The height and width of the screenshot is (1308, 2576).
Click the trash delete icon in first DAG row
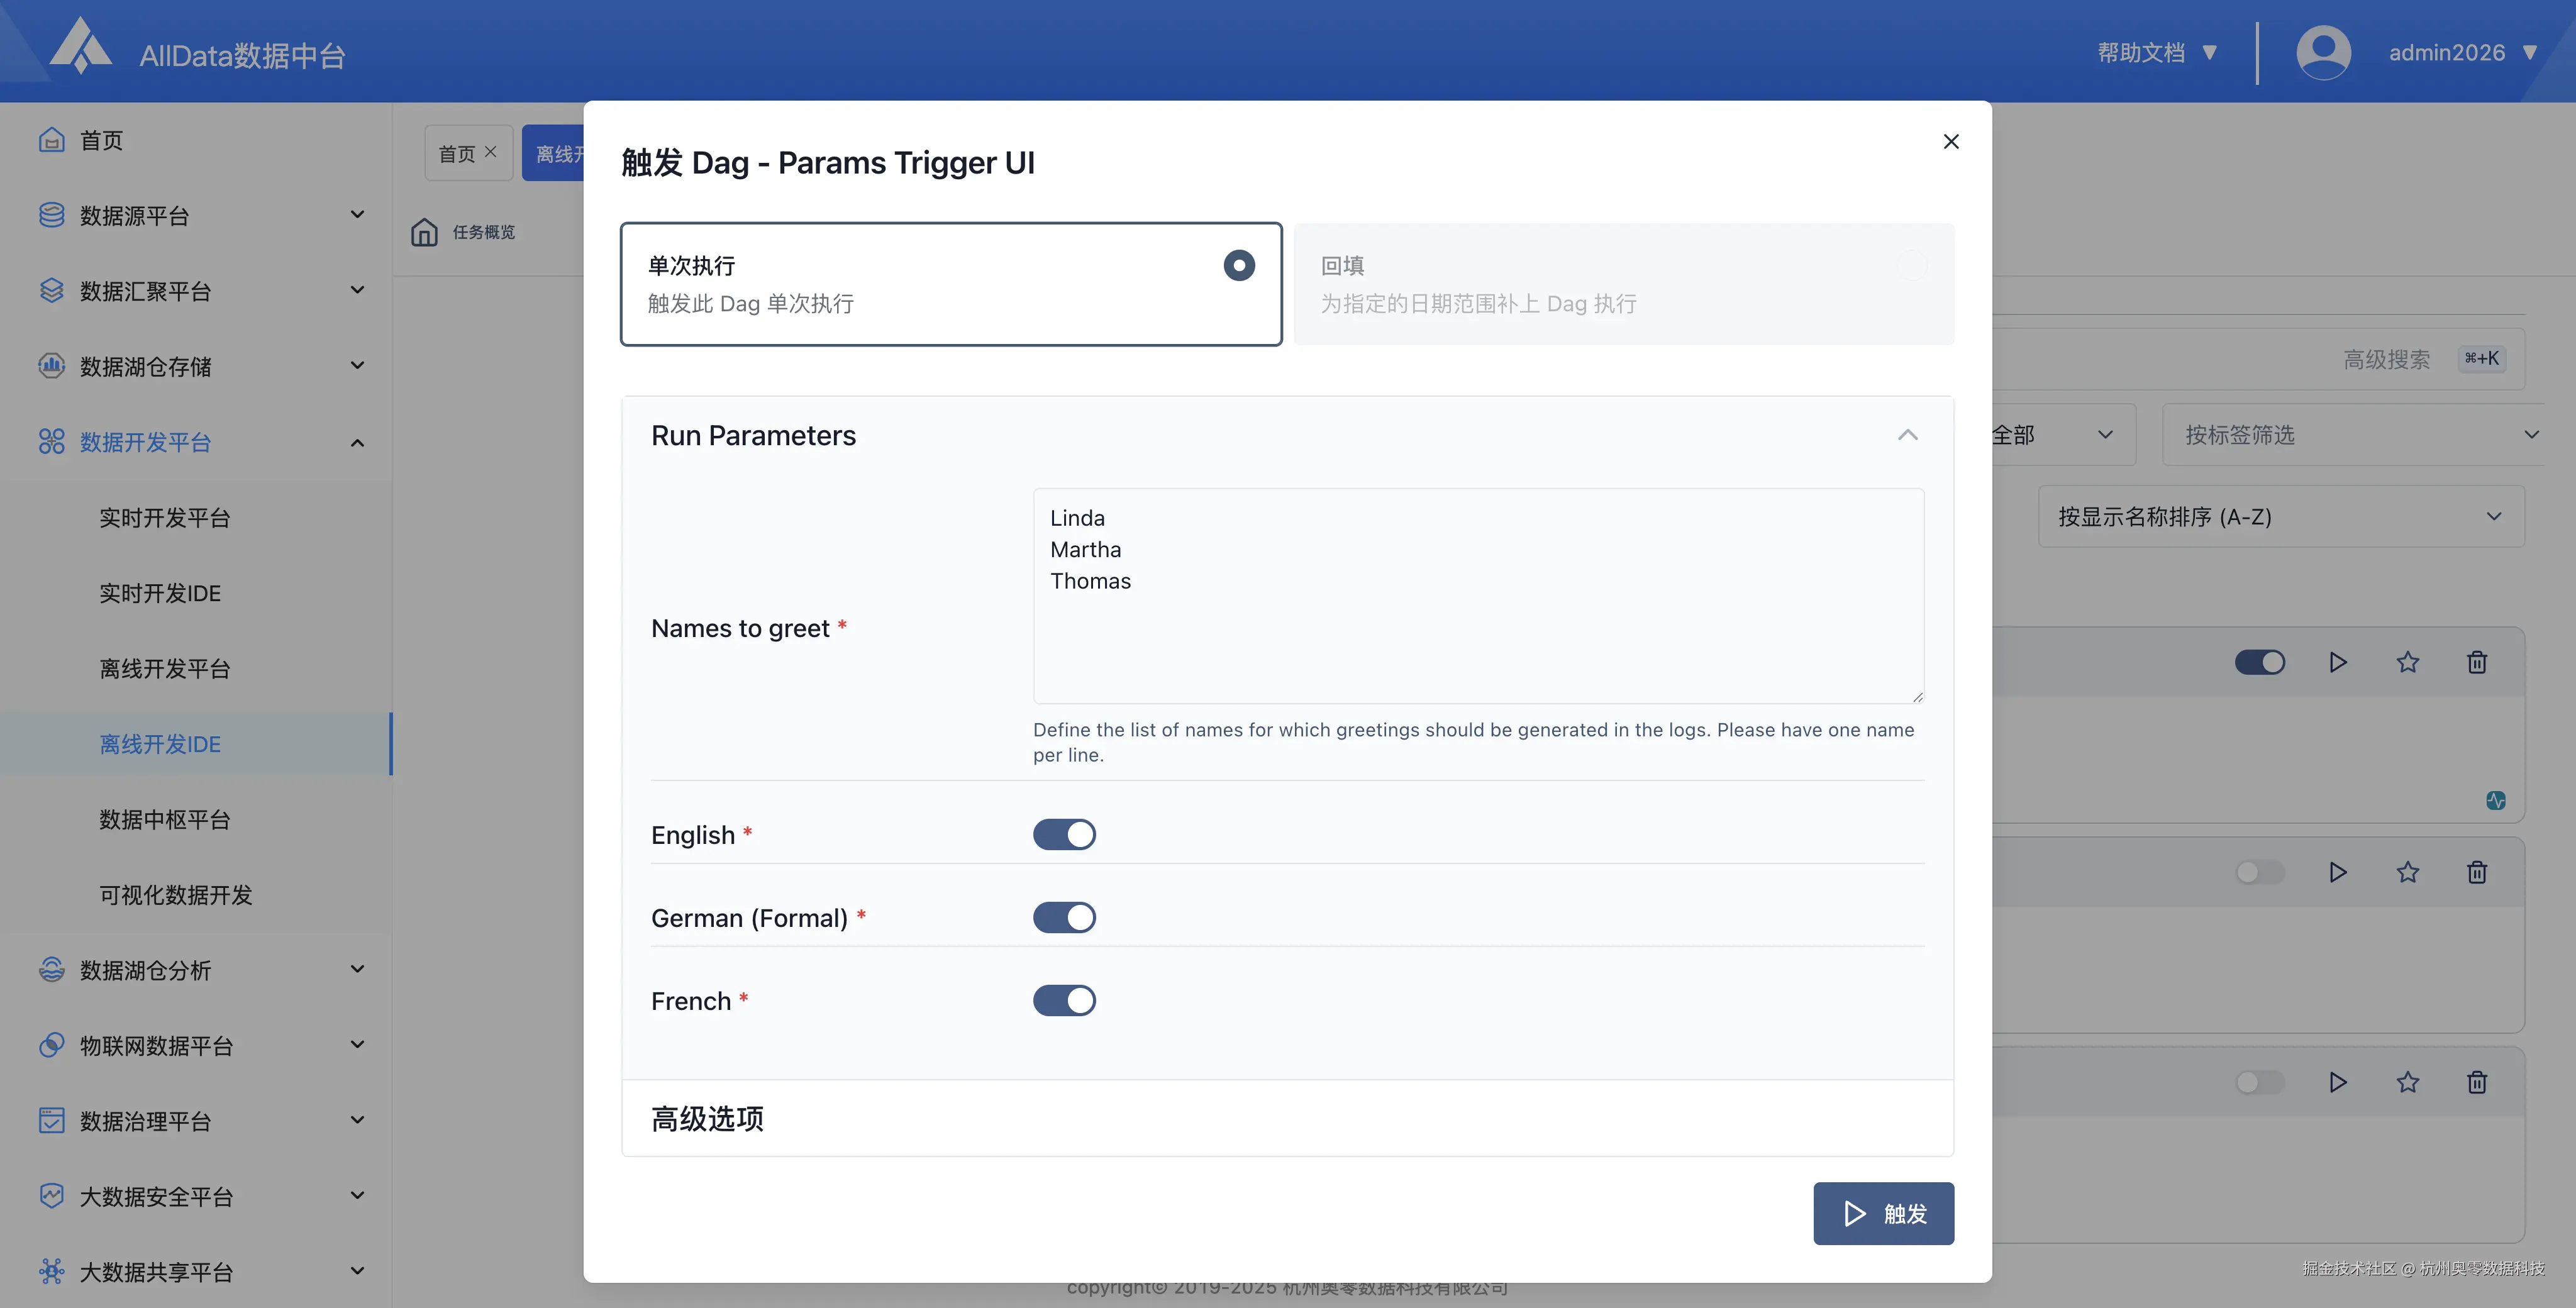pos(2476,662)
